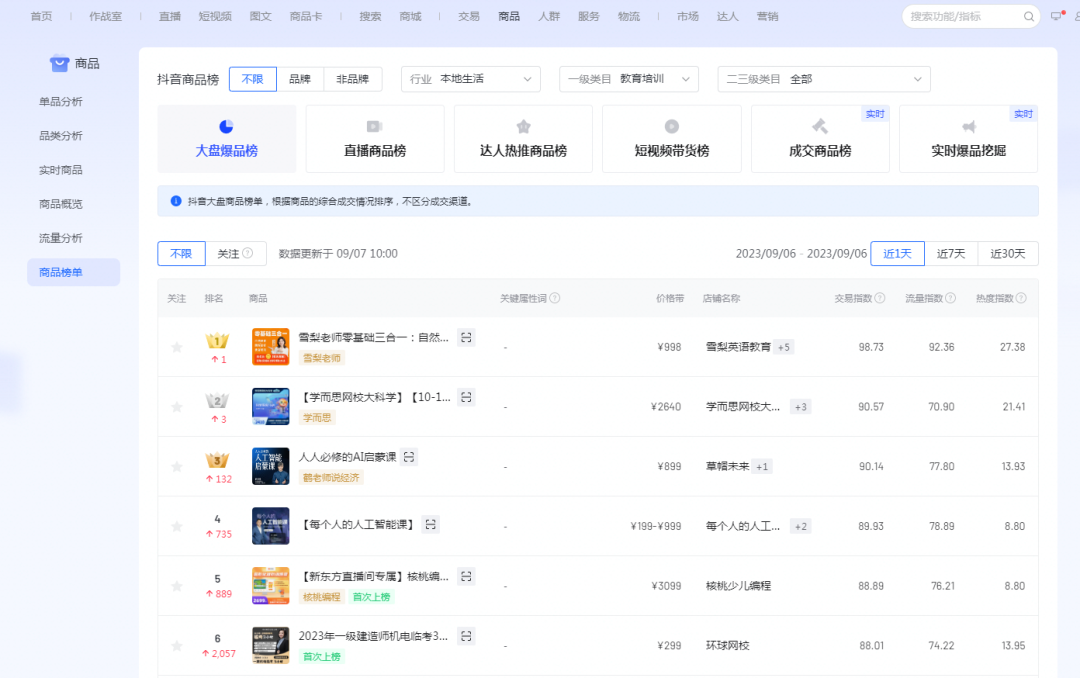
Task: Expand +2 shops beside 每个人的人工
Action: 800,526
